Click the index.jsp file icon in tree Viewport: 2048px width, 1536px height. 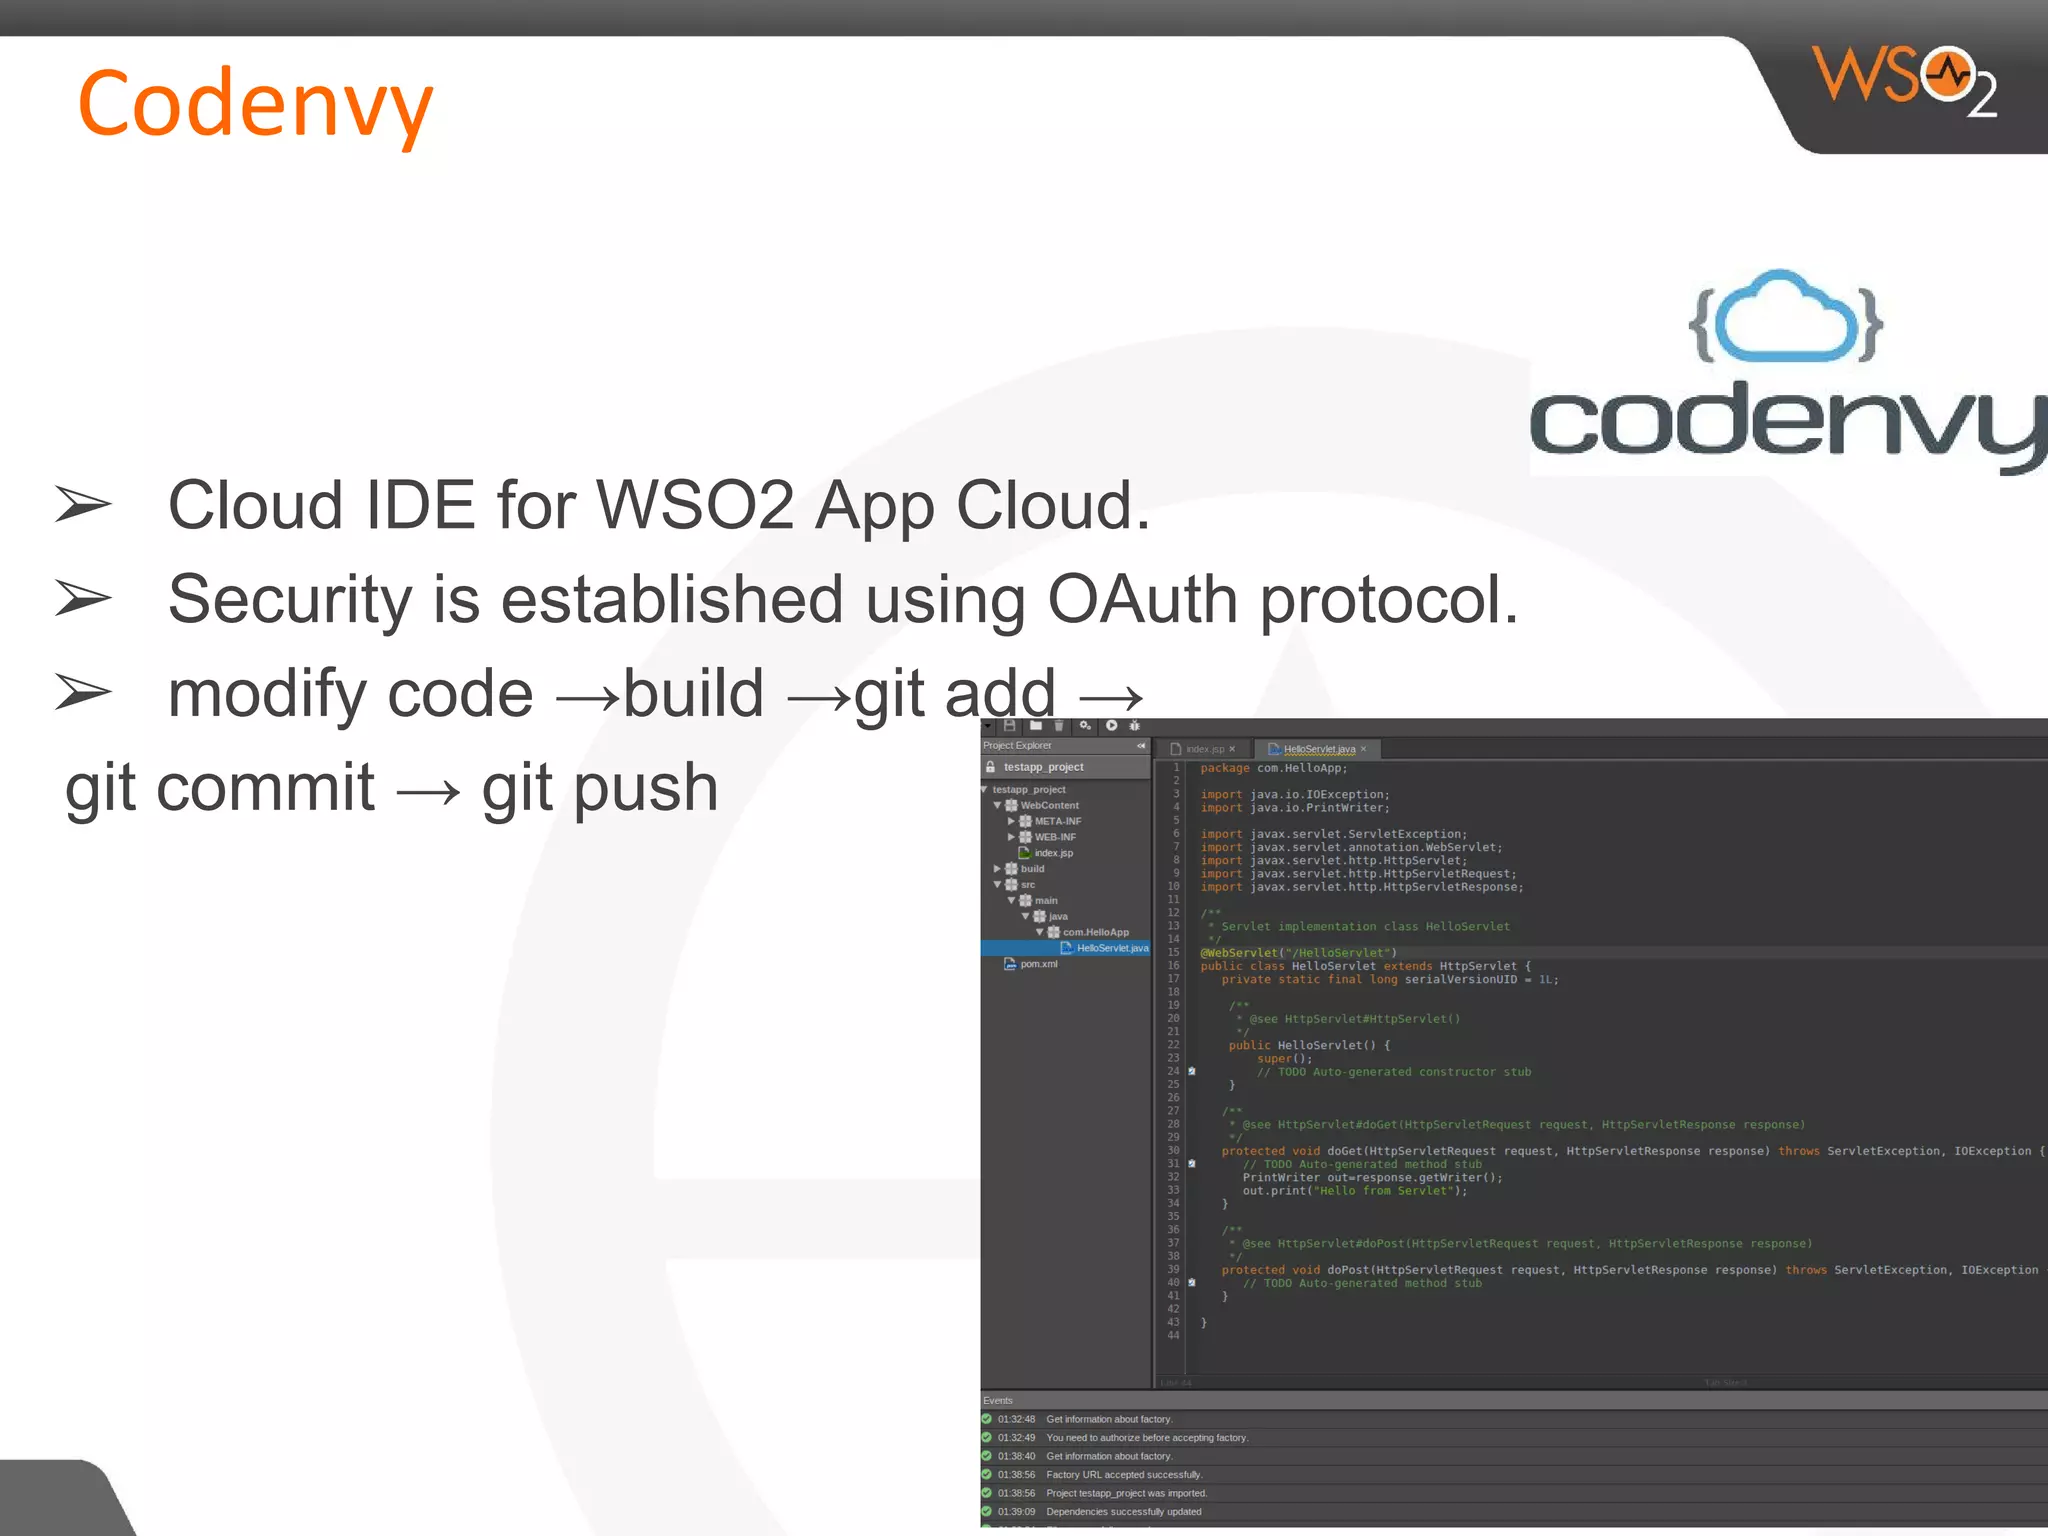[1024, 853]
